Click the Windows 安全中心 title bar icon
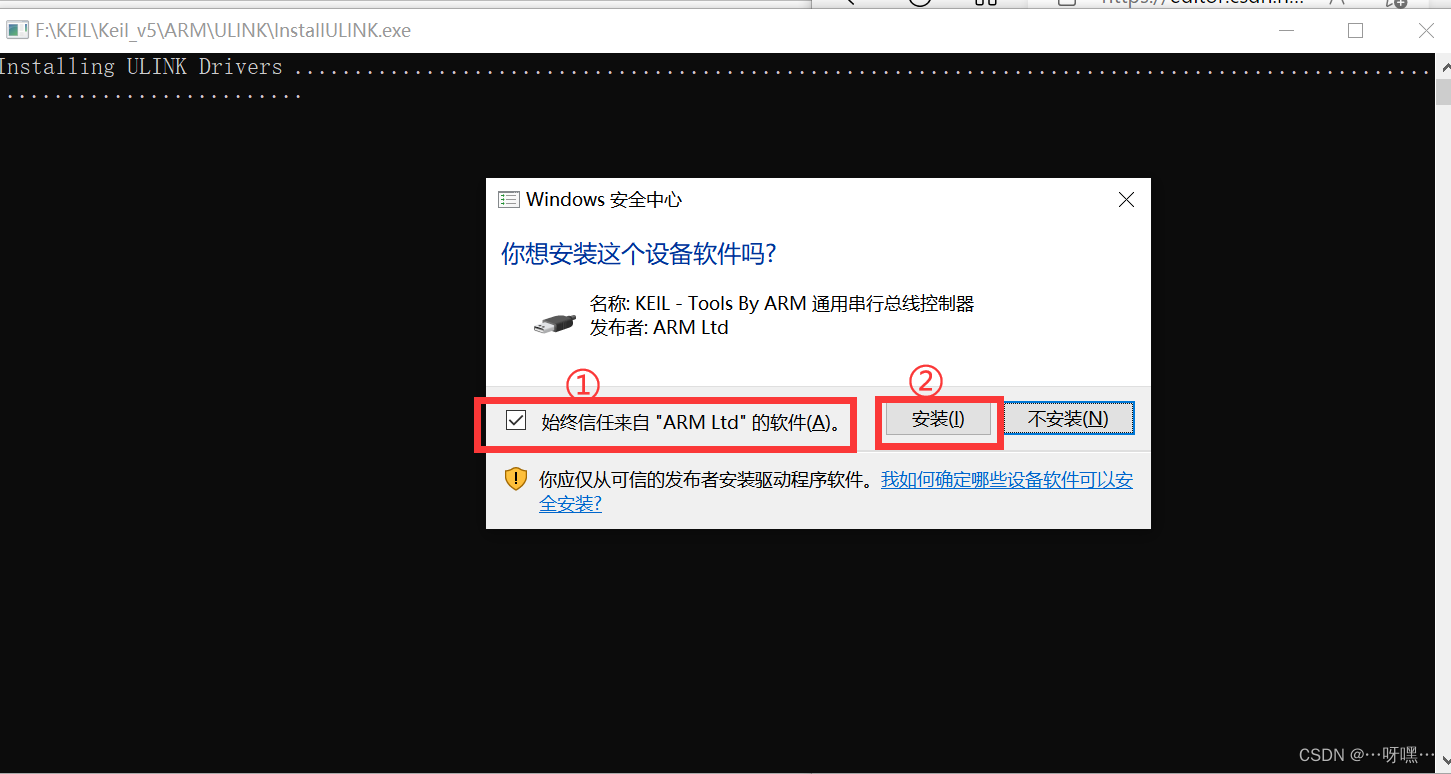Viewport: 1451px width, 774px height. coord(508,200)
